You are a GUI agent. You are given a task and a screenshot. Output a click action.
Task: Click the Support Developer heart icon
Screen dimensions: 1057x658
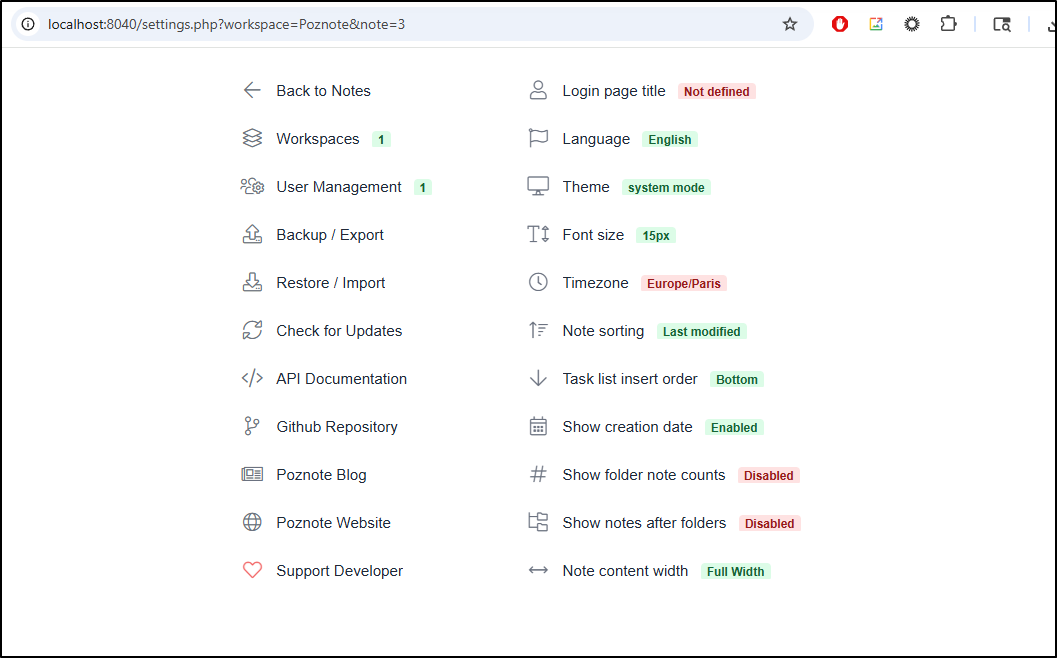[x=252, y=571]
